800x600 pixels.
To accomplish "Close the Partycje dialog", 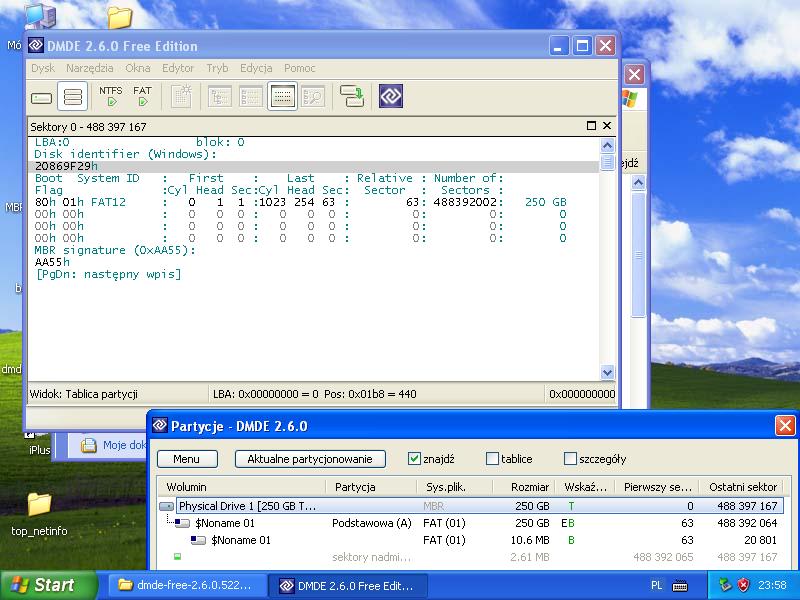I will point(785,426).
